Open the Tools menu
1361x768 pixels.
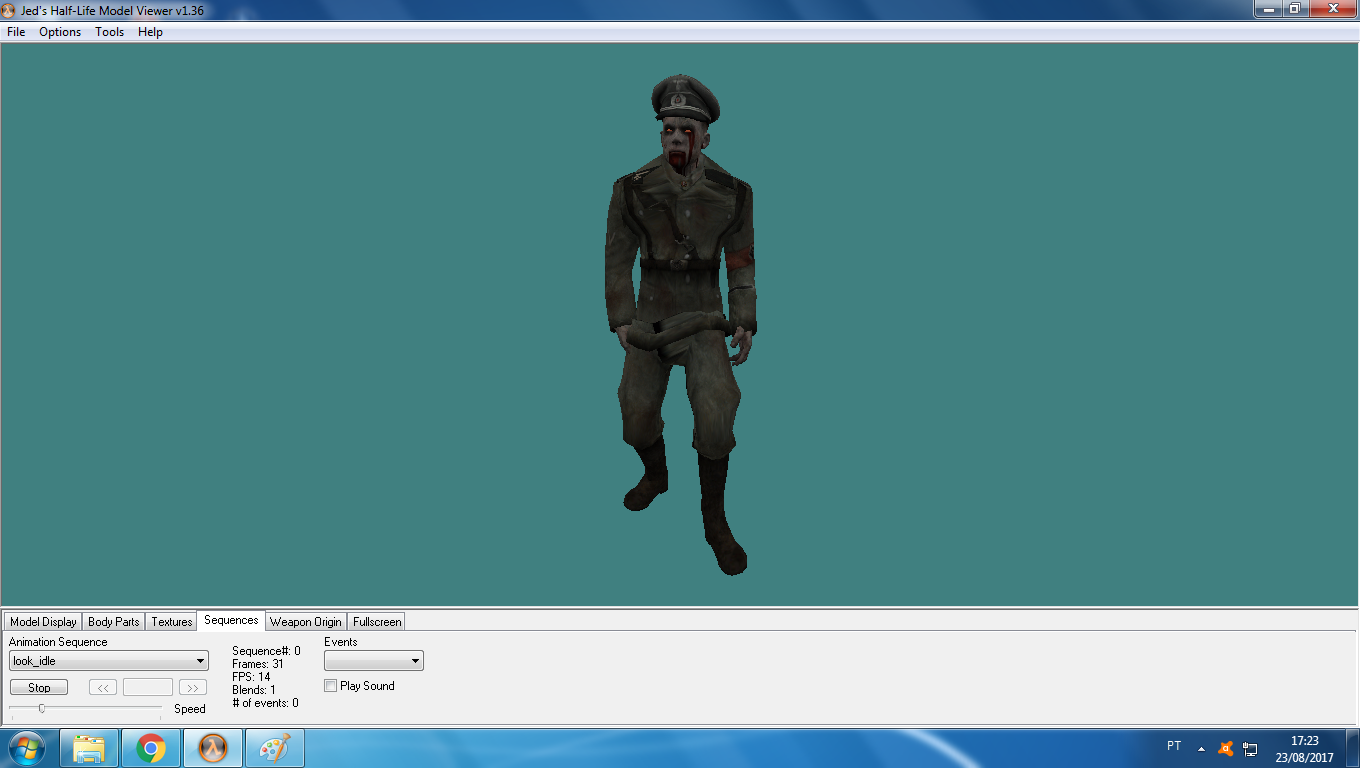click(x=110, y=32)
